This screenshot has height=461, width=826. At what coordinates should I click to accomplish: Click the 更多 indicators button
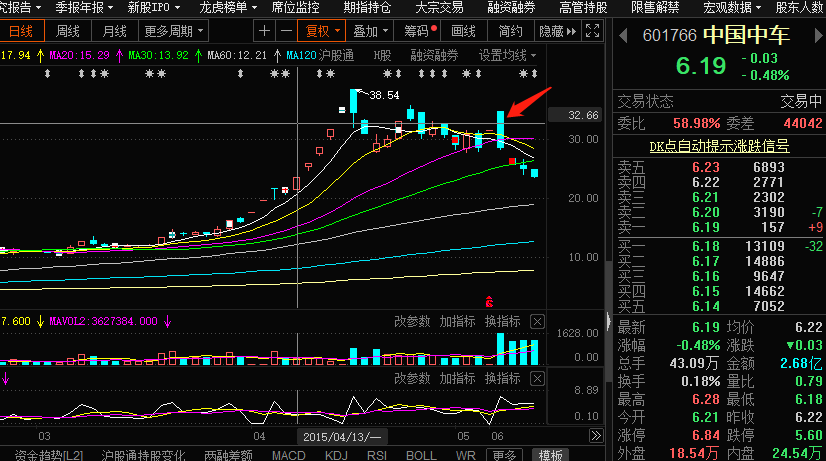click(x=504, y=455)
